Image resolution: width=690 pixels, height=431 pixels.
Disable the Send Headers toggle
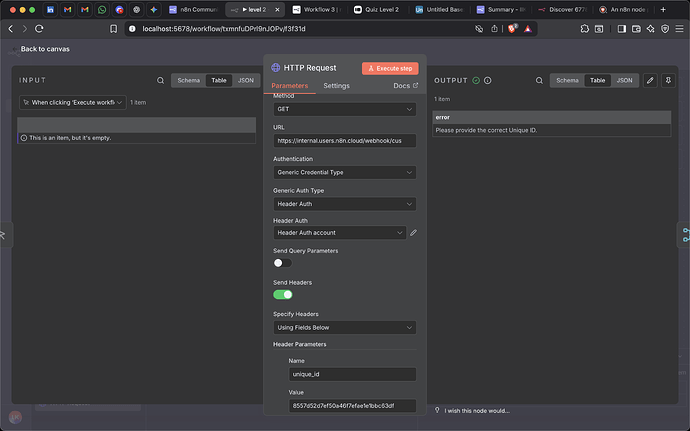[x=283, y=295]
